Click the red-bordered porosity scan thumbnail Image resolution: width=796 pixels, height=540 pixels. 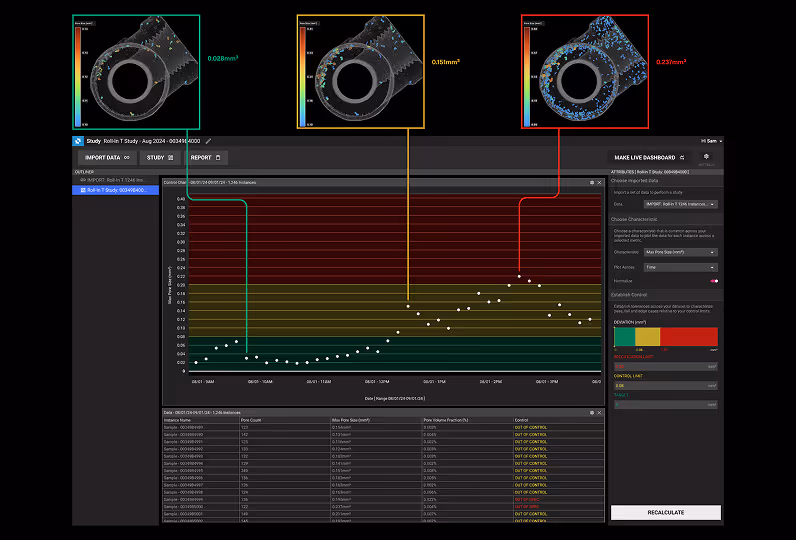coord(584,70)
